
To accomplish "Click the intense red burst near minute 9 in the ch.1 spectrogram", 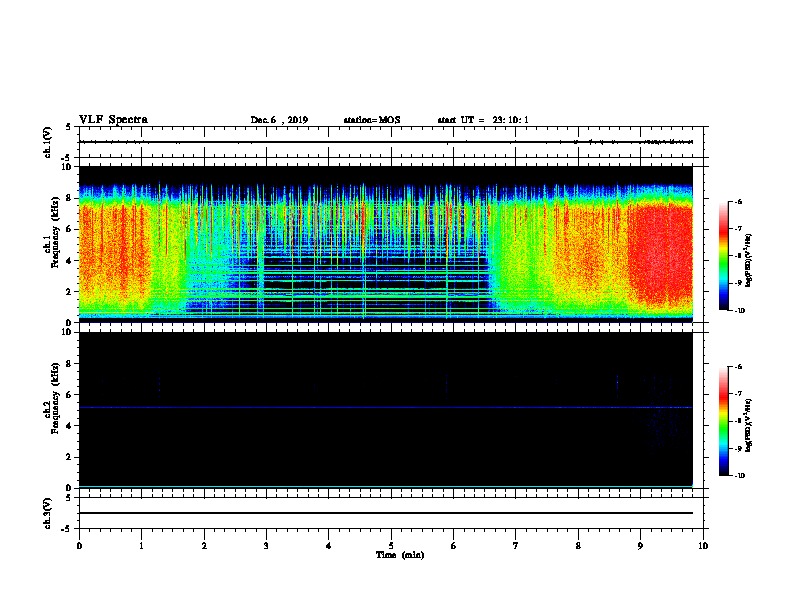I will coord(660,252).
